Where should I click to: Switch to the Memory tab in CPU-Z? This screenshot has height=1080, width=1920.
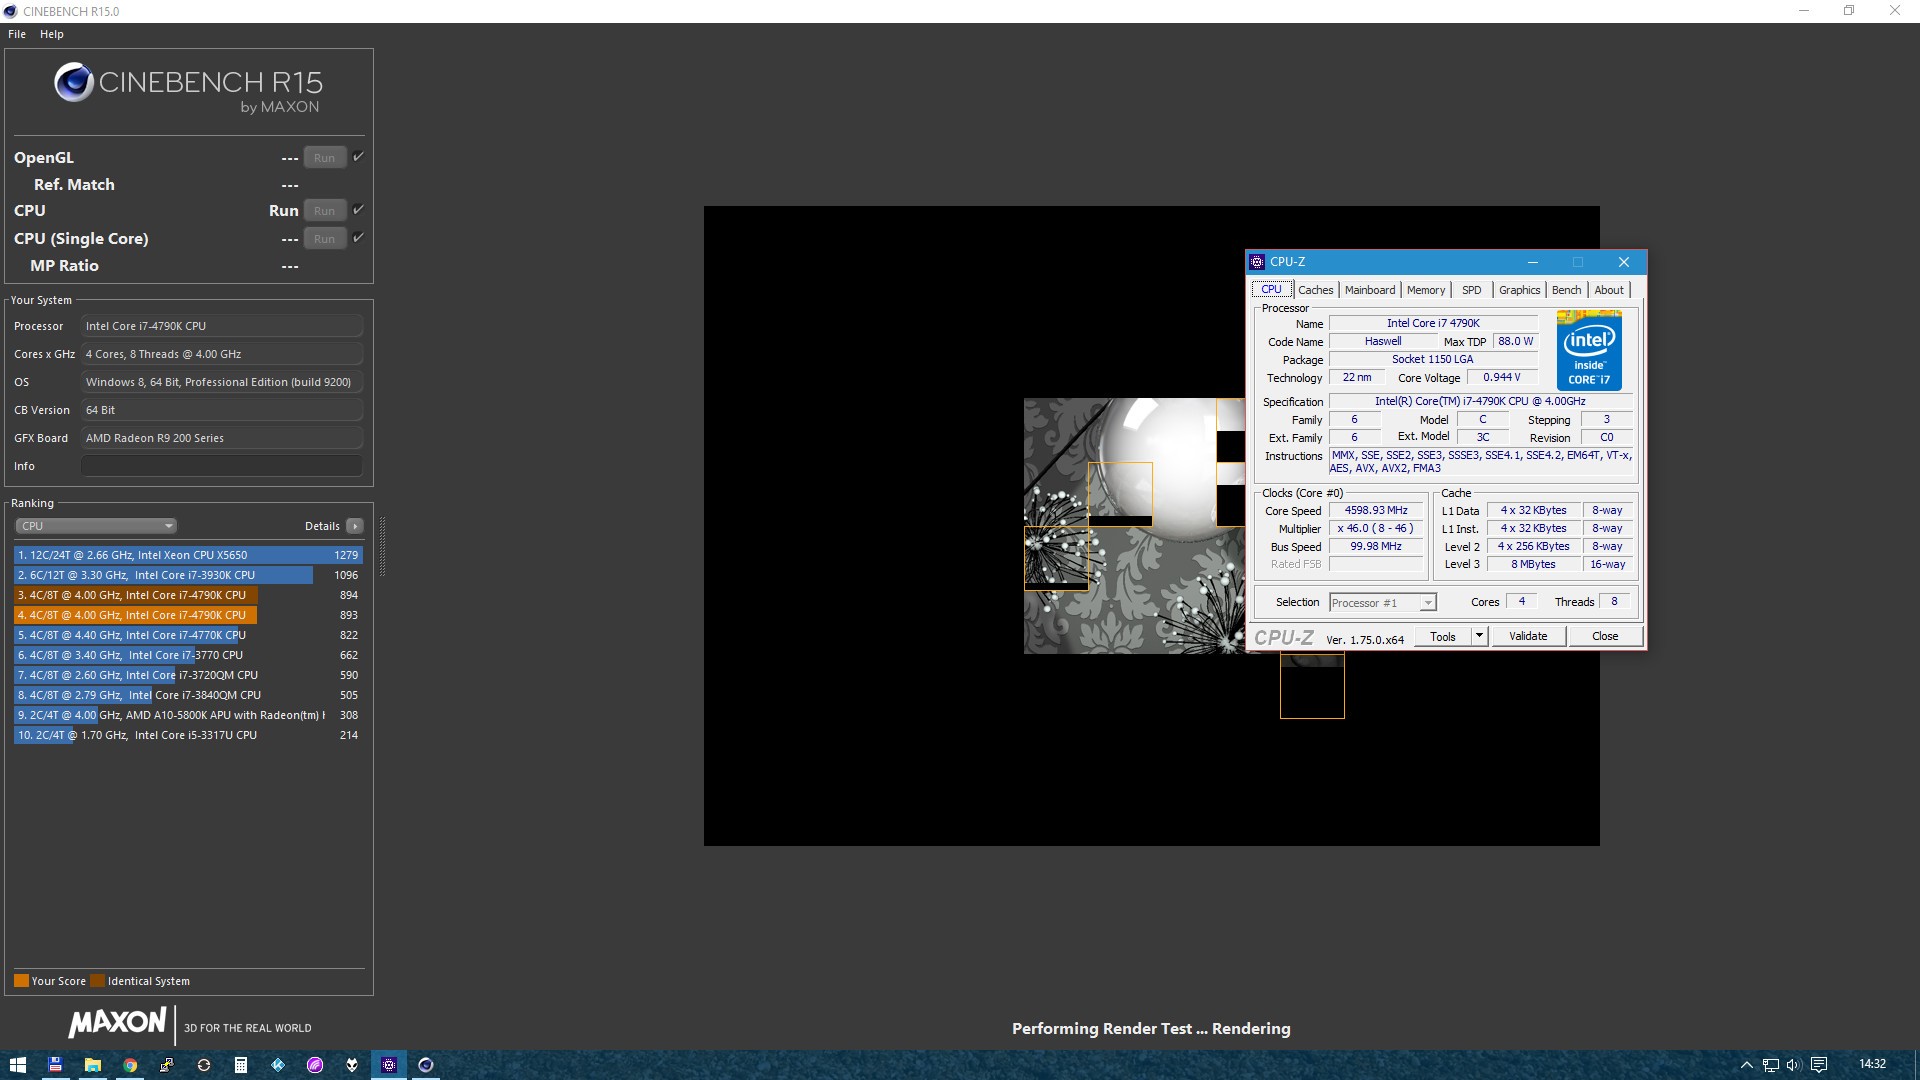pyautogui.click(x=1425, y=290)
